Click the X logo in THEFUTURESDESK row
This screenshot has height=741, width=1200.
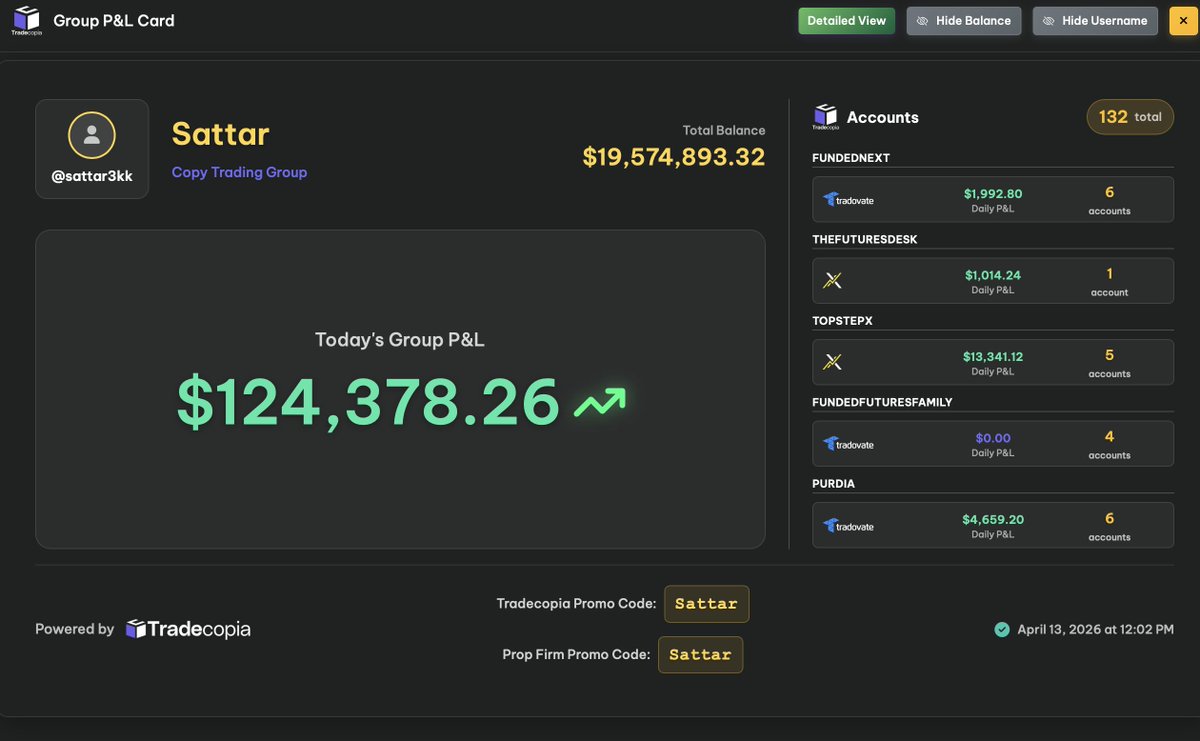832,282
